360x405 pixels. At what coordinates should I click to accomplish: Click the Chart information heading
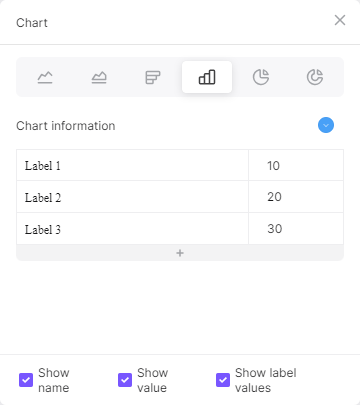coord(66,126)
